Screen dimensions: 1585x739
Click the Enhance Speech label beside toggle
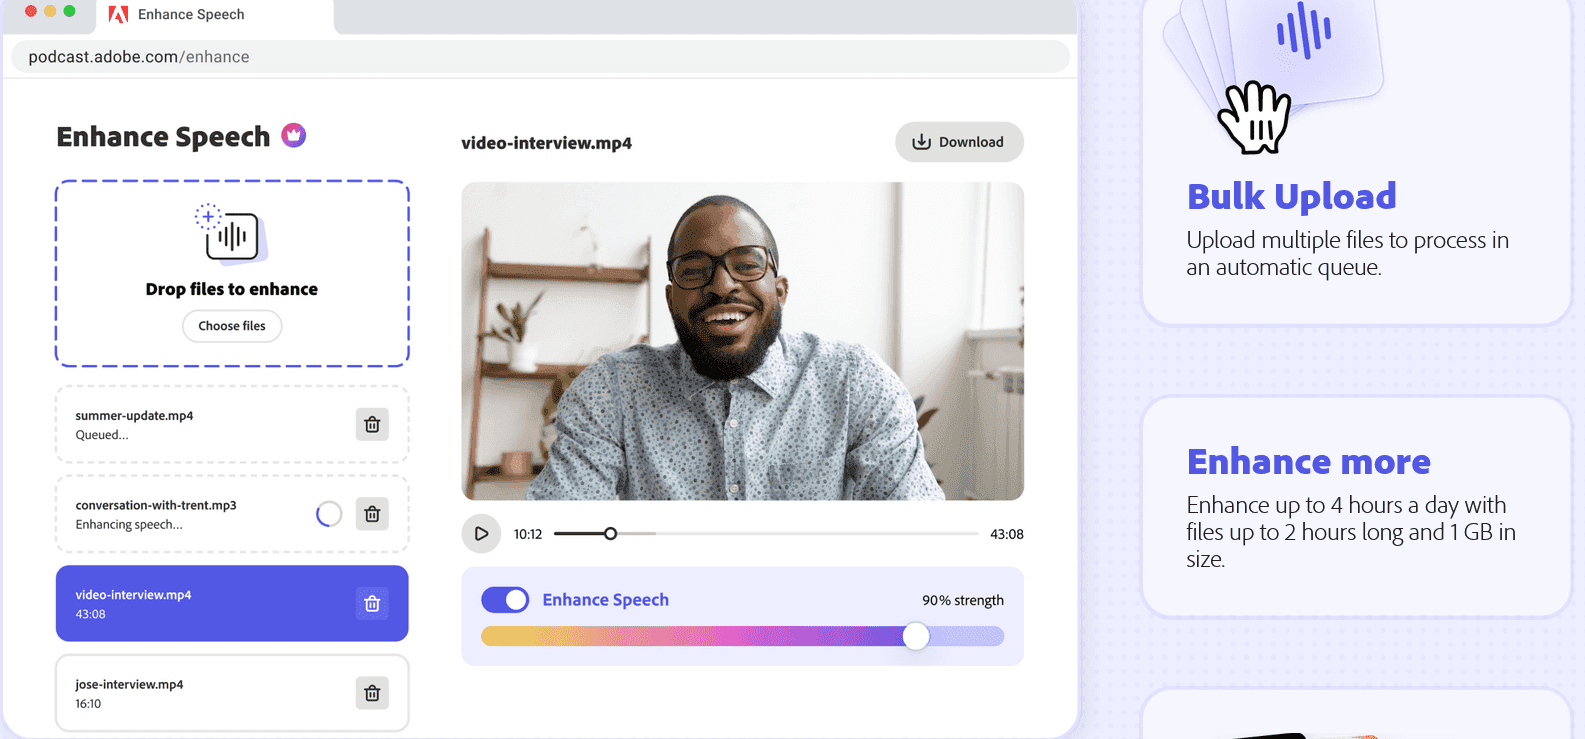(606, 600)
